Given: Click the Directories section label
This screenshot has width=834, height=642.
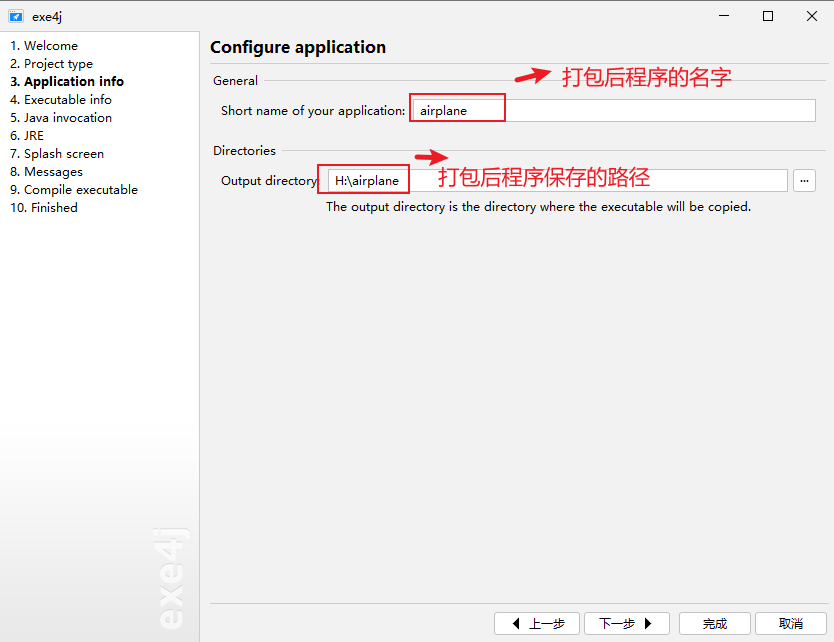Looking at the screenshot, I should (244, 151).
